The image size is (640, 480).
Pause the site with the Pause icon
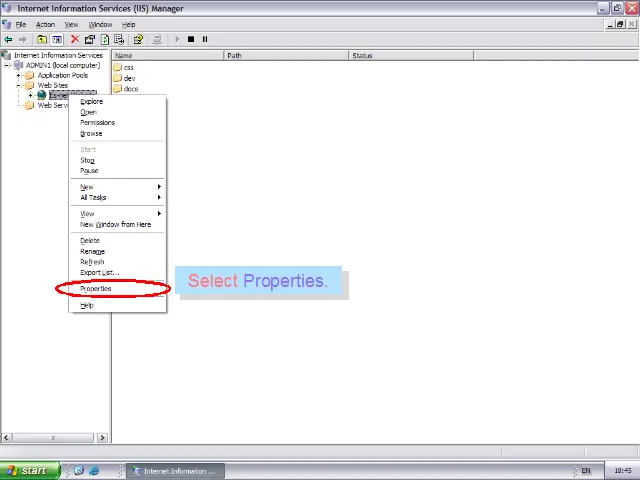pos(205,39)
